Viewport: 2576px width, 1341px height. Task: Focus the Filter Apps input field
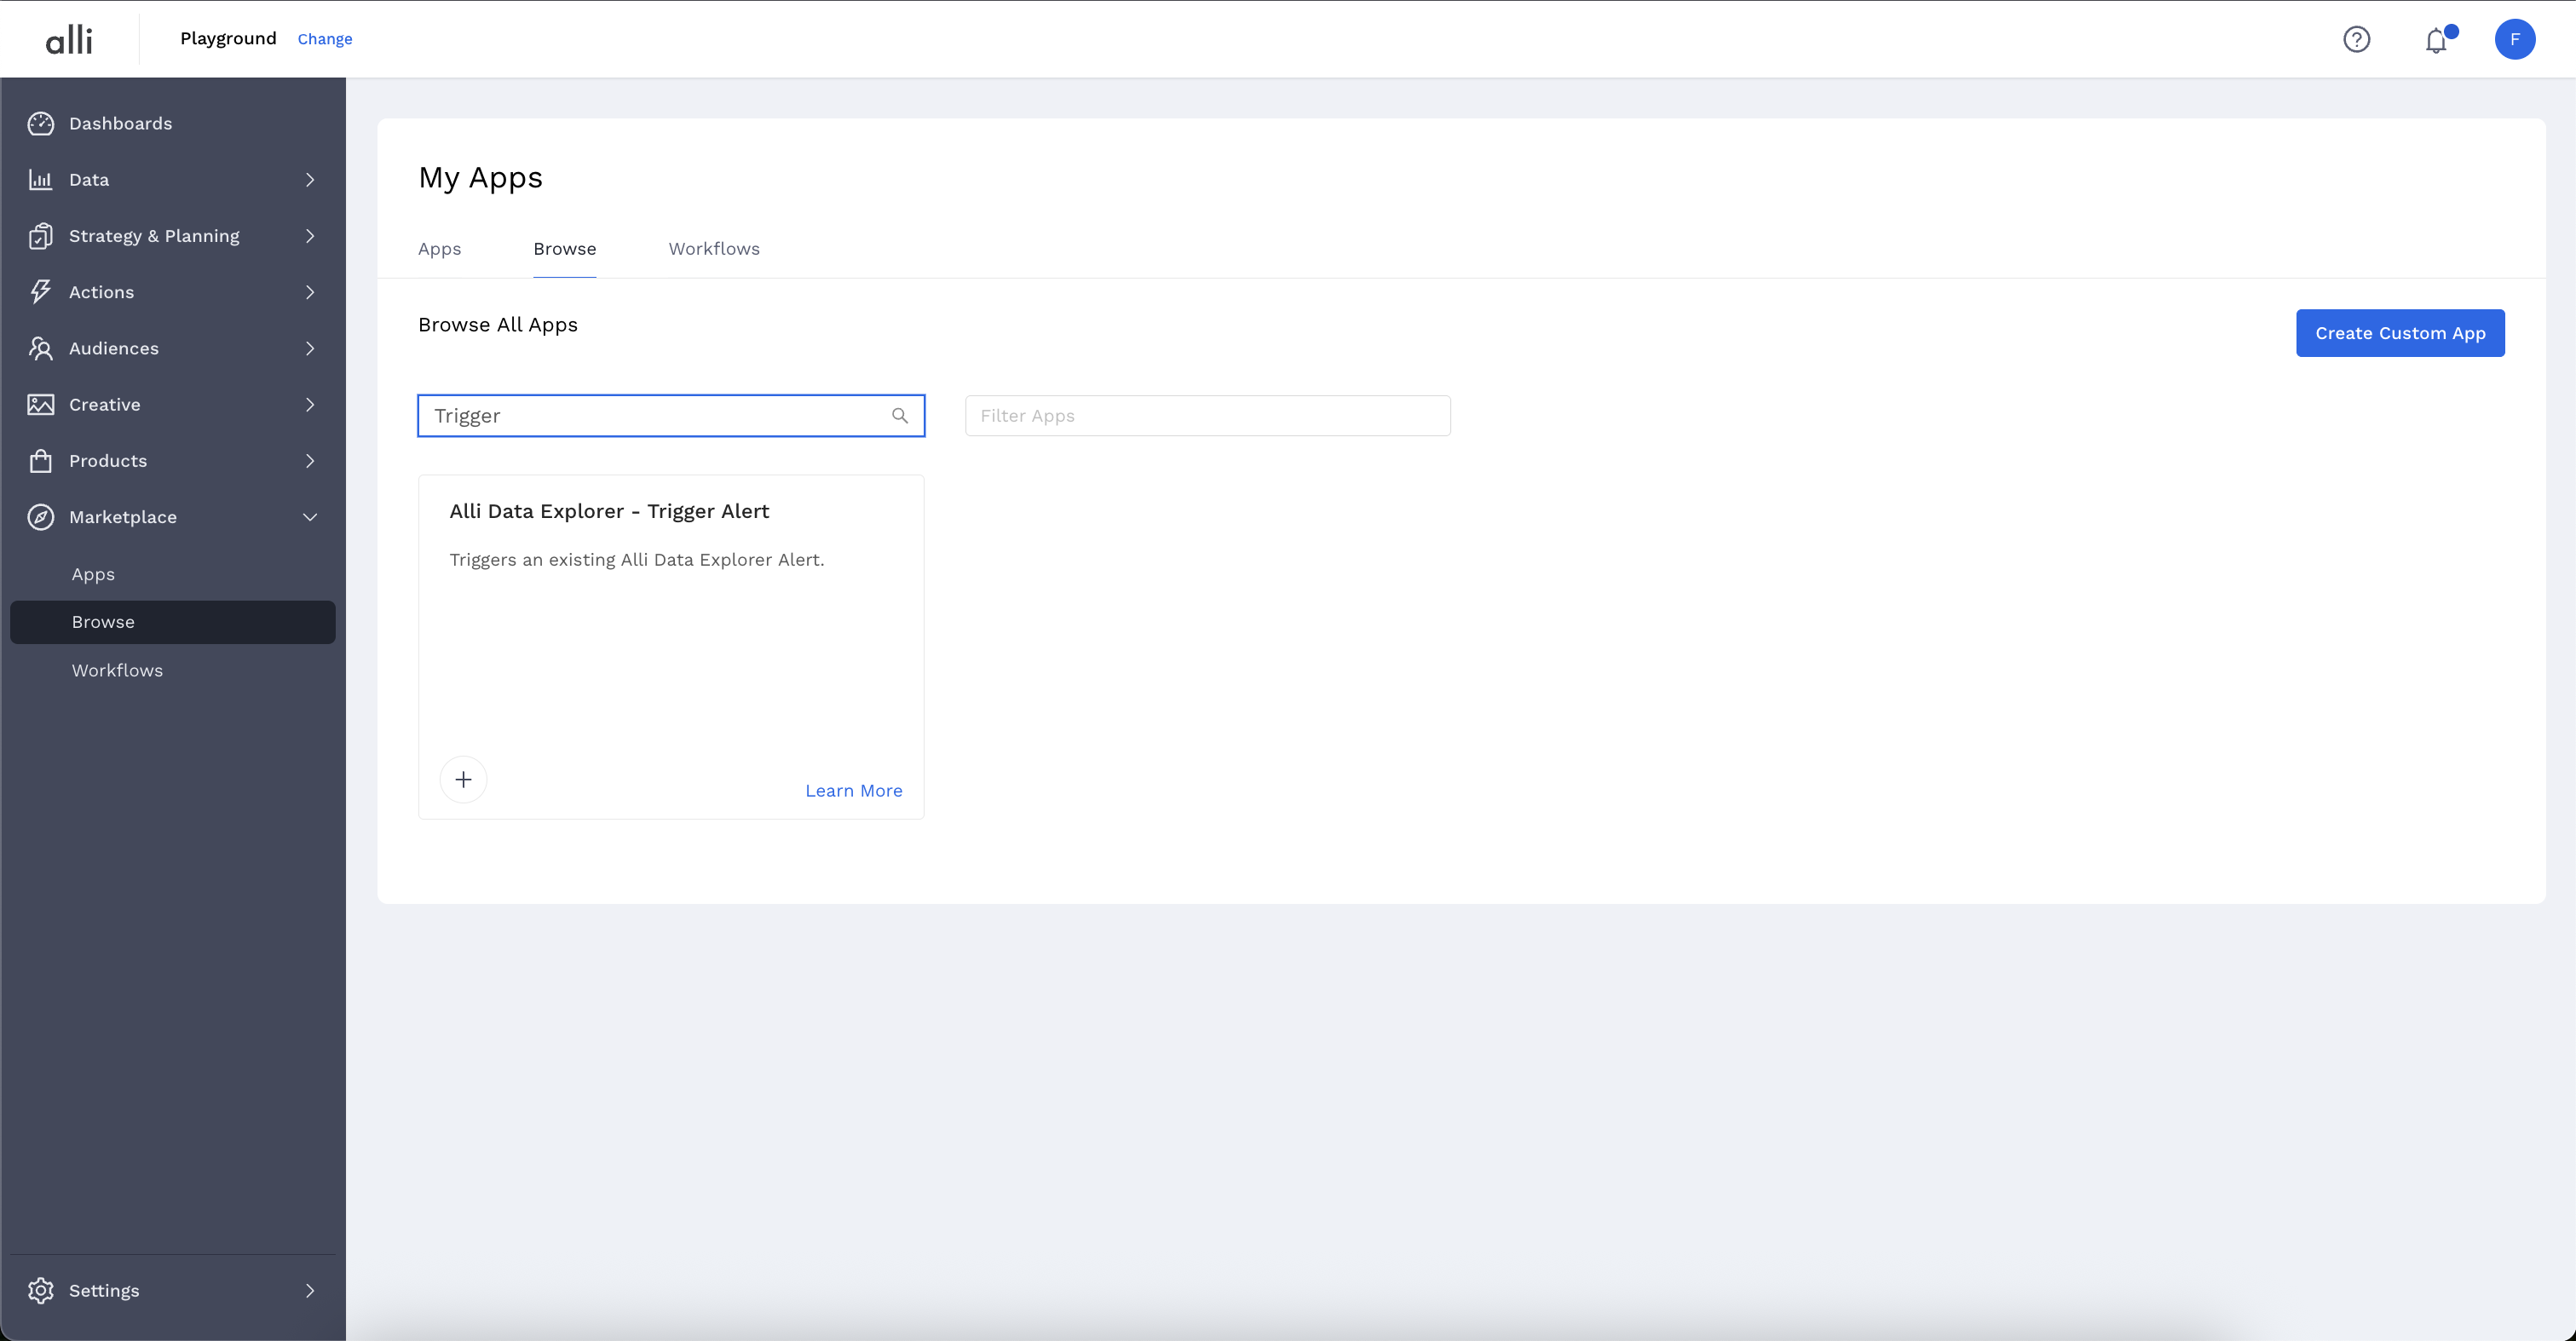click(1207, 416)
